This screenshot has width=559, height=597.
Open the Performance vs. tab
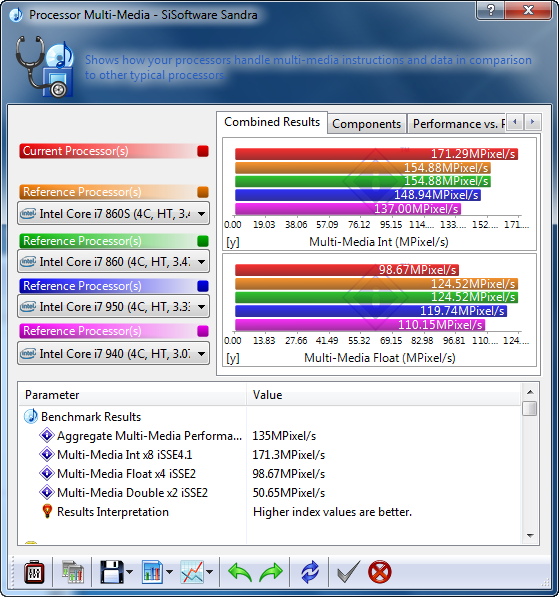[457, 124]
